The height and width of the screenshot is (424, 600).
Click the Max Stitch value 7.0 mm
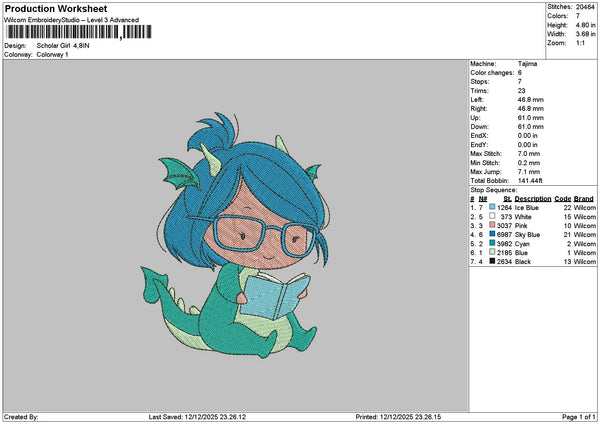tap(529, 154)
